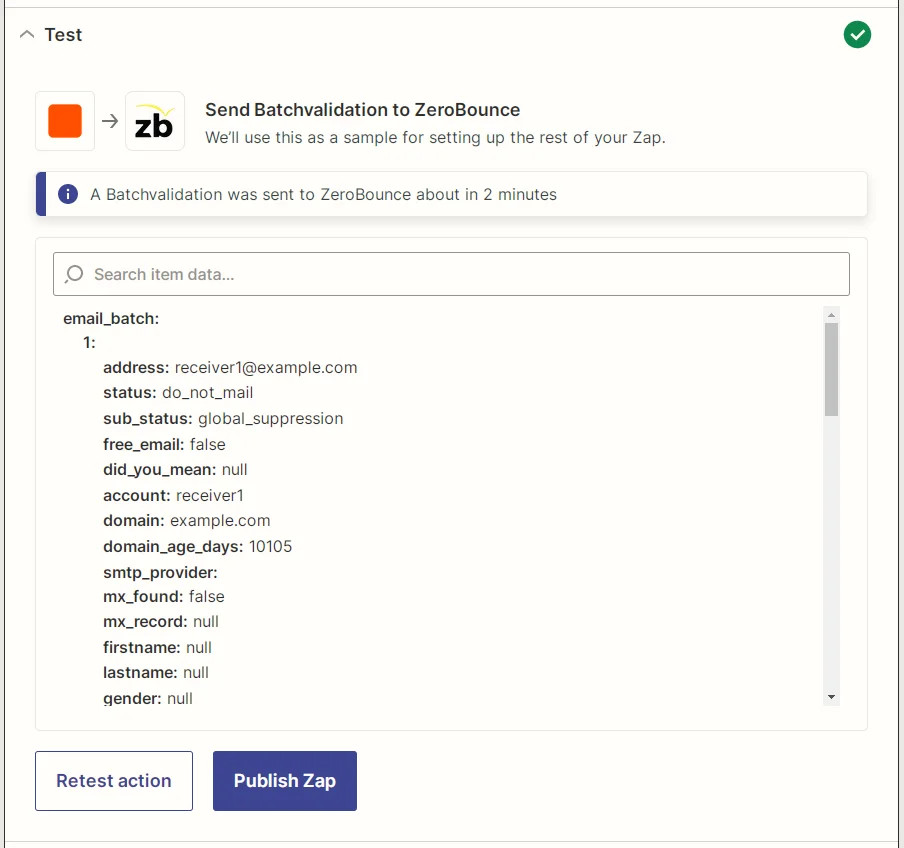This screenshot has height=848, width=904.
Task: Click the scrollbar down arrow
Action: (x=831, y=696)
